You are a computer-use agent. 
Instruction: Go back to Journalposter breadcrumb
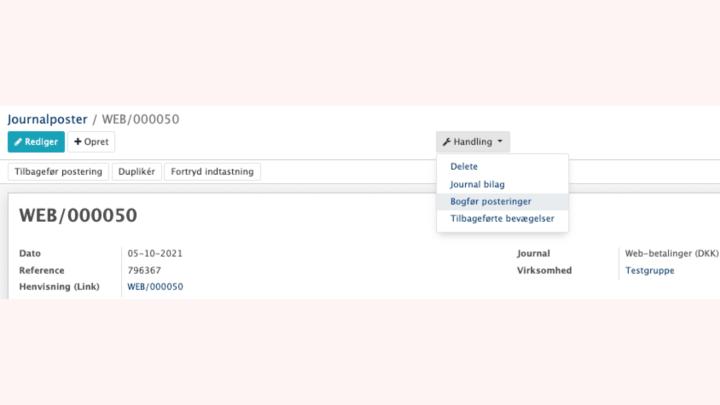47,119
